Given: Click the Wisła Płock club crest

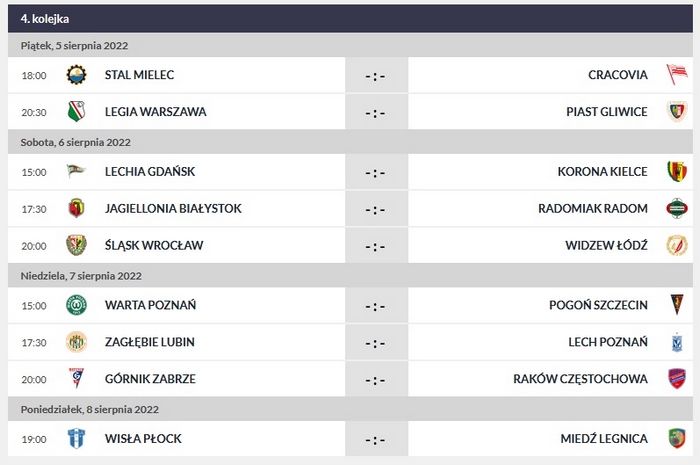Looking at the screenshot, I should coord(76,438).
